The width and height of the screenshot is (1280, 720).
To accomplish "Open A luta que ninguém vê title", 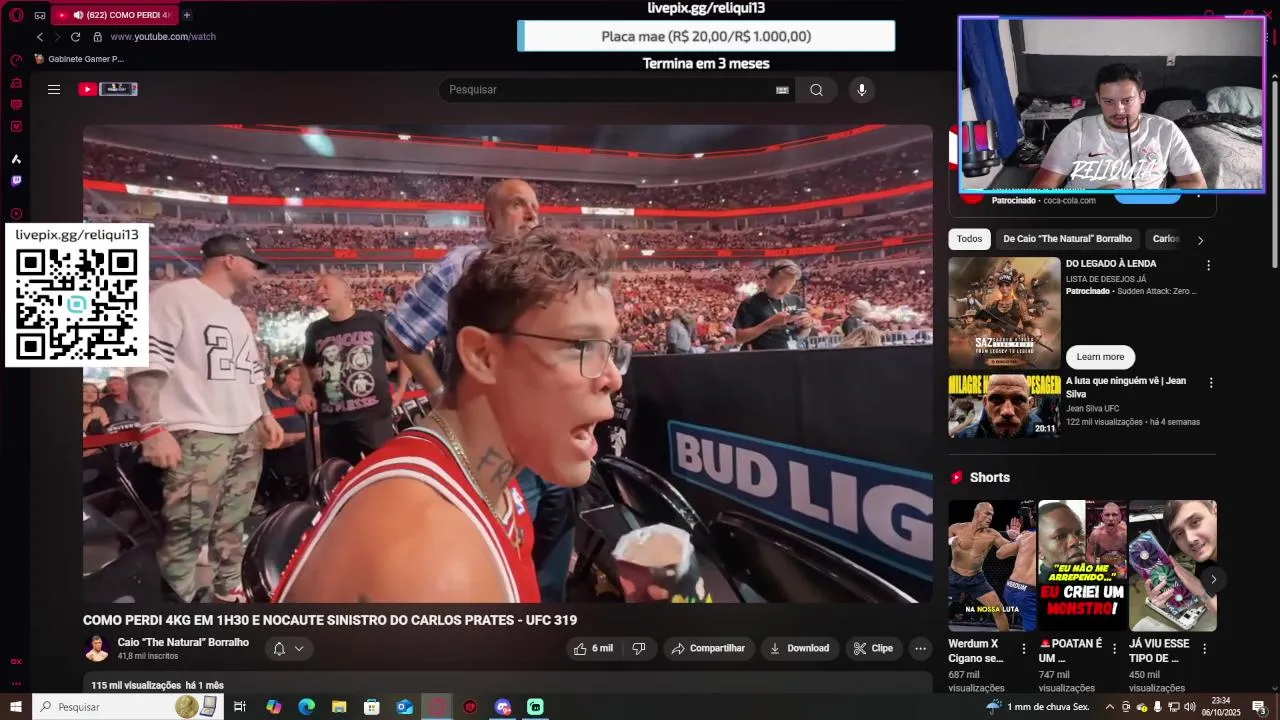I will click(x=1126, y=387).
